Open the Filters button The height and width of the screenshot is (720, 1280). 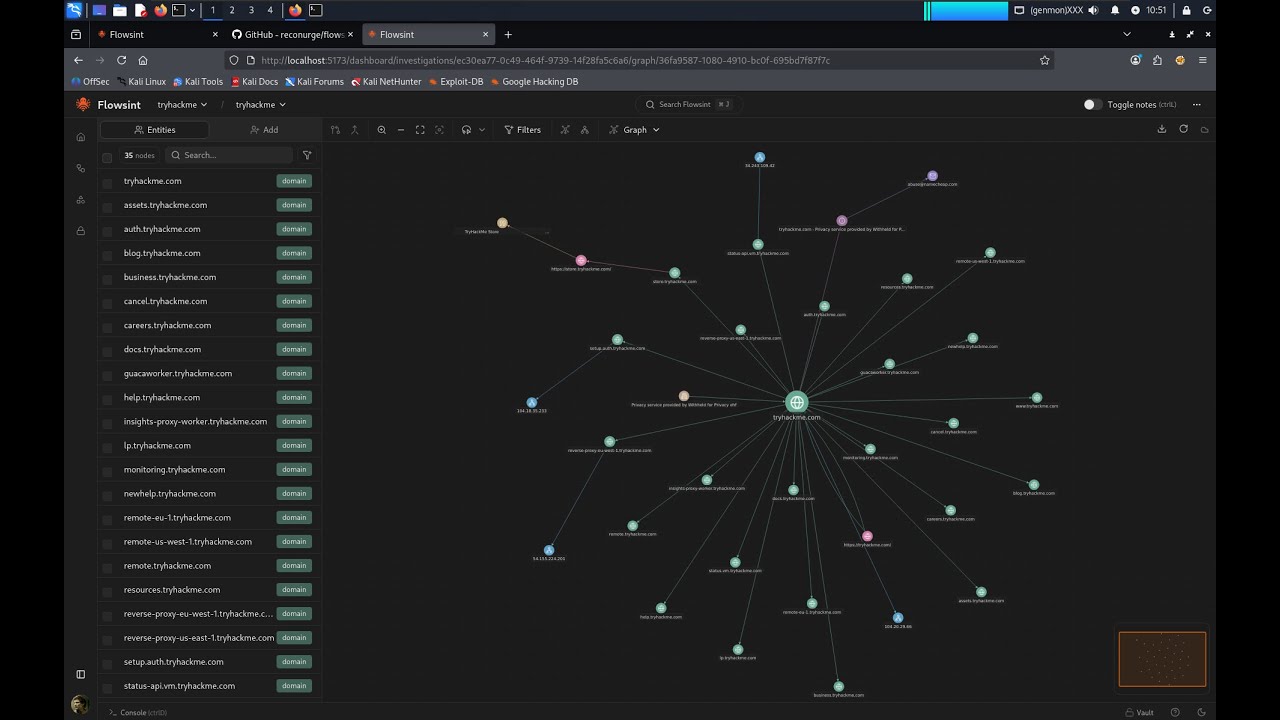coord(522,130)
